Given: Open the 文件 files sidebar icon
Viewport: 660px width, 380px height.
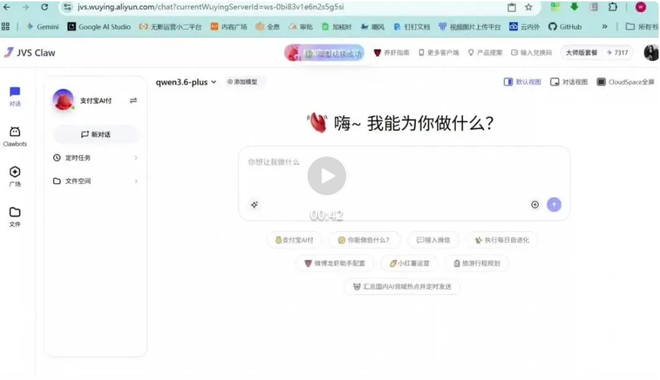Looking at the screenshot, I should (15, 217).
